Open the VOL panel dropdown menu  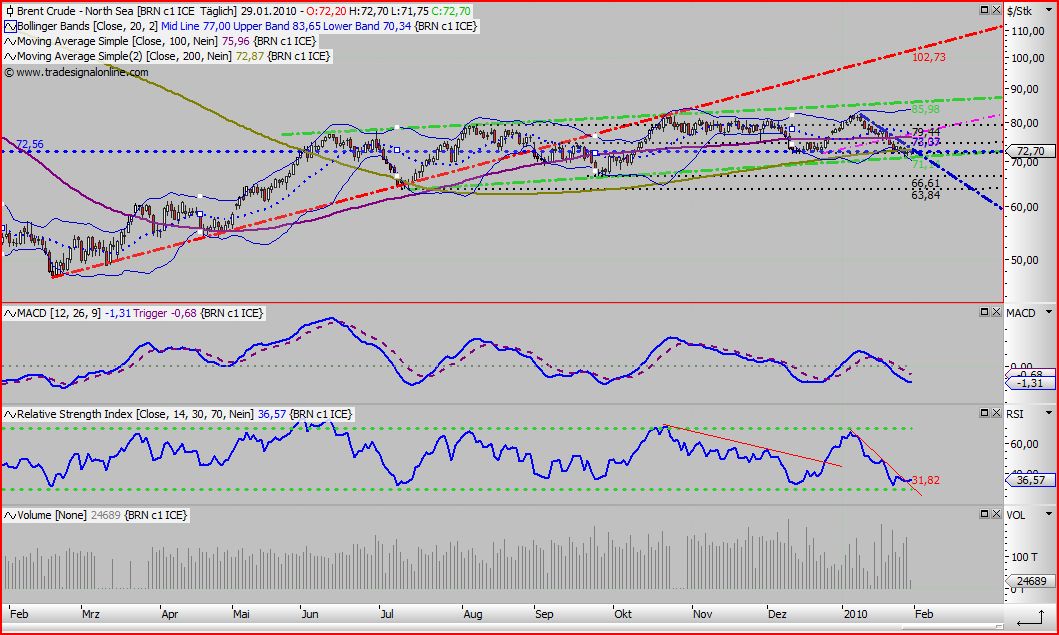1048,514
